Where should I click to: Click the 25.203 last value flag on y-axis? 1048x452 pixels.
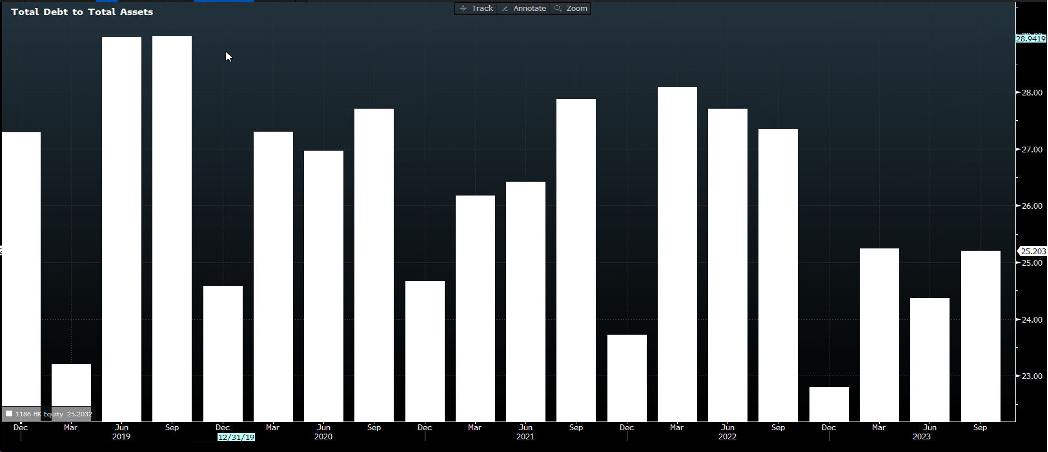pos(1032,251)
